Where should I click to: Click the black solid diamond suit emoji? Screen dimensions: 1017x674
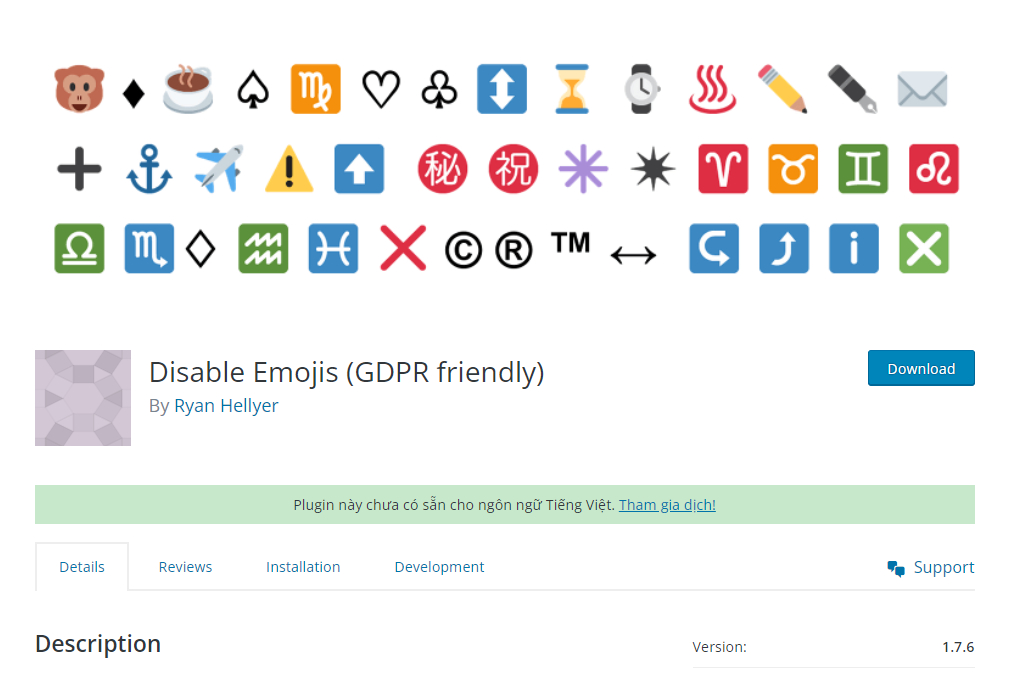134,93
